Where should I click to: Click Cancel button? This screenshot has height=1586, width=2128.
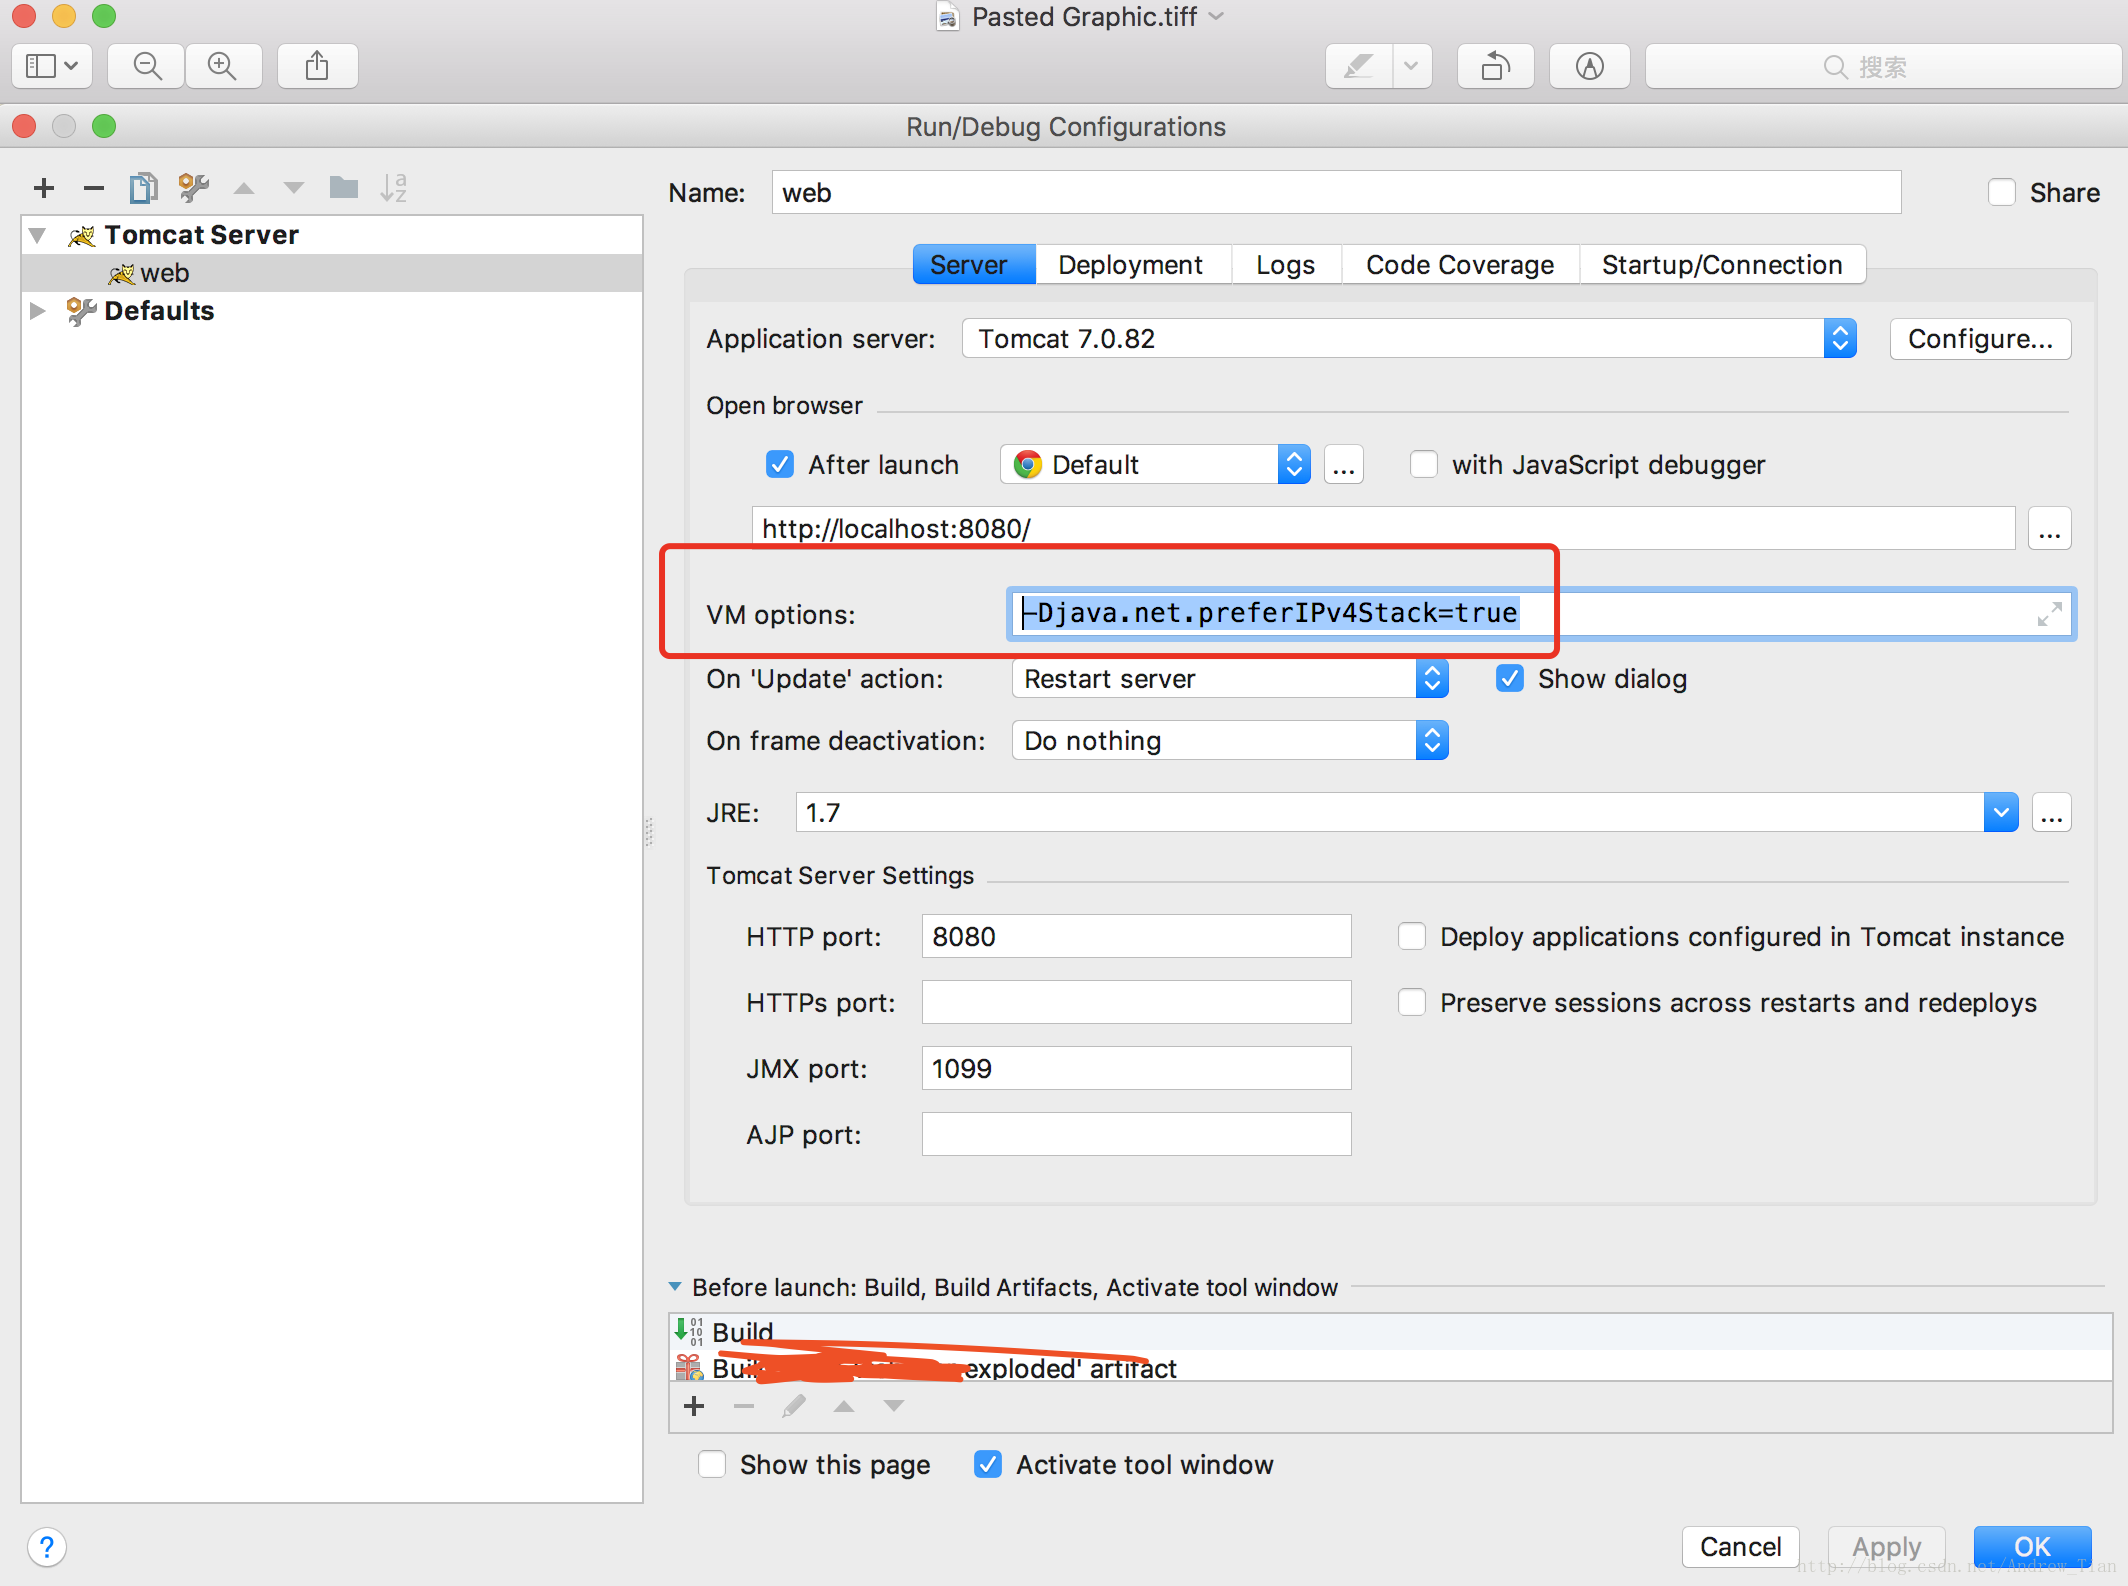[1740, 1547]
